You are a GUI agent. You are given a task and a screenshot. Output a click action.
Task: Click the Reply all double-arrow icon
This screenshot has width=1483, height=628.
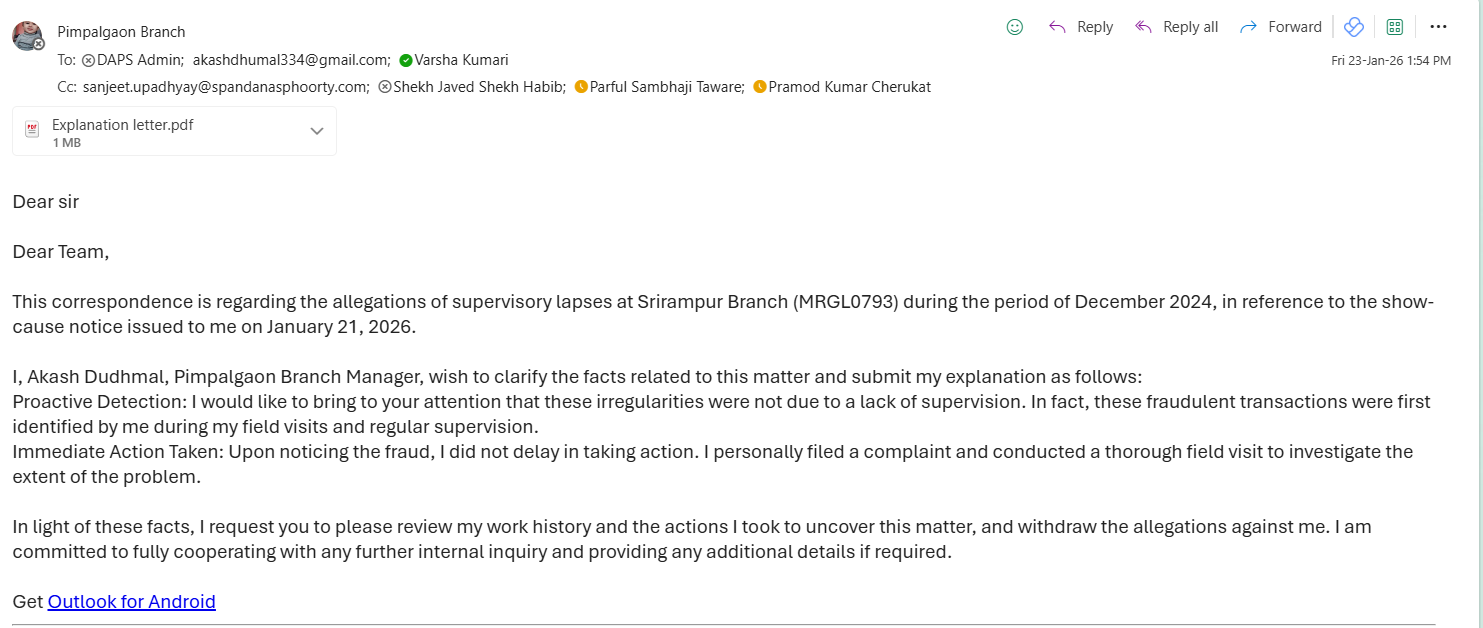1144,27
